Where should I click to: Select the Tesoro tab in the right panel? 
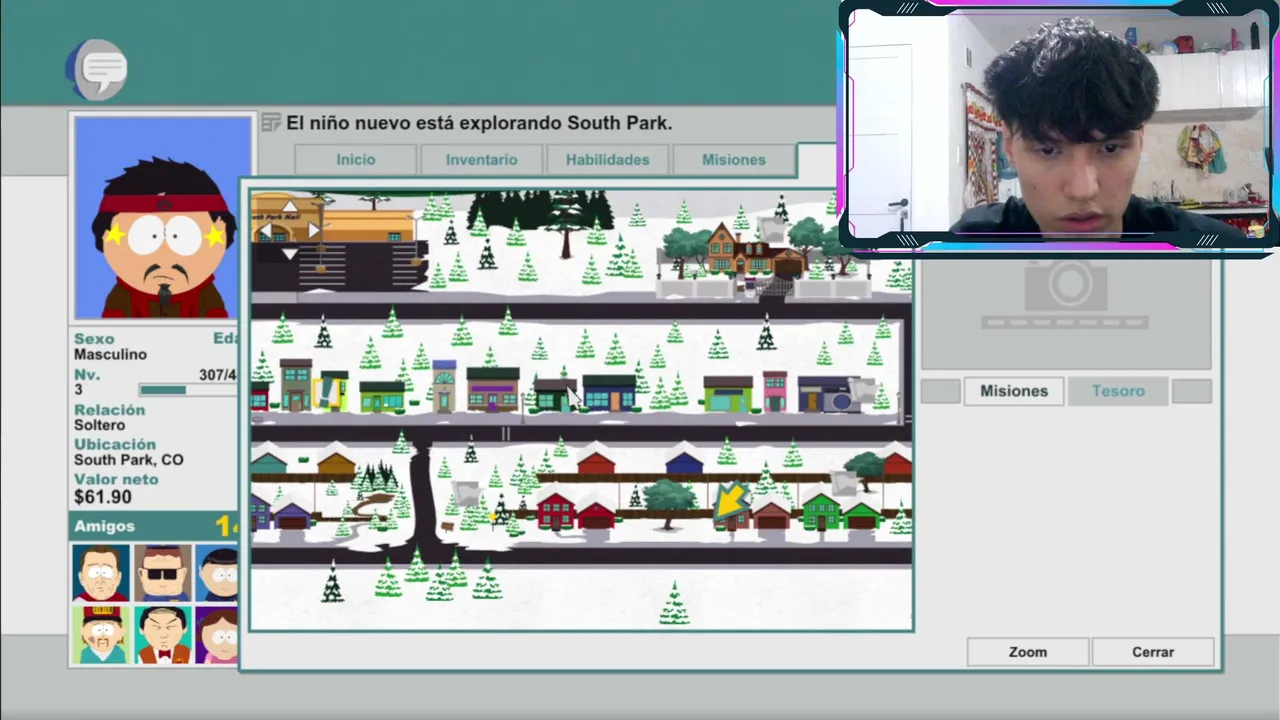(1118, 391)
